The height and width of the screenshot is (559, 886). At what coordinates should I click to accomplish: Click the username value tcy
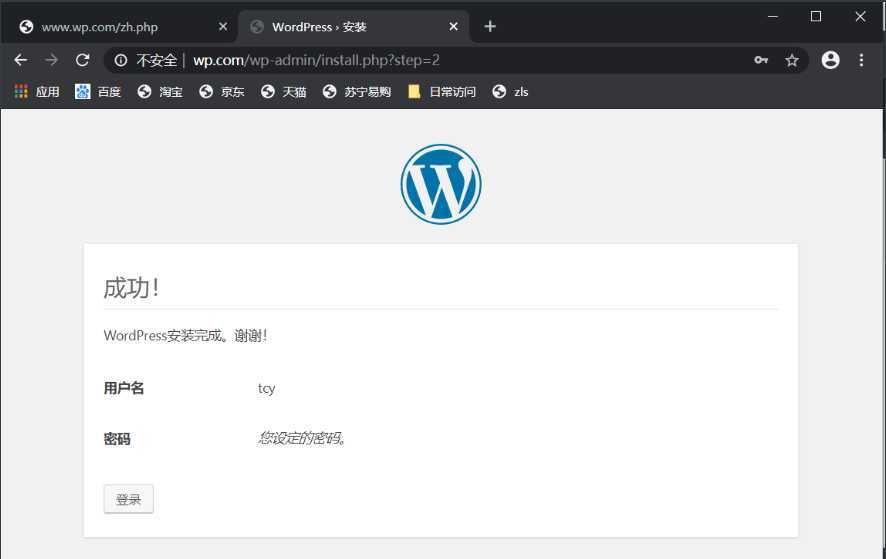[267, 388]
